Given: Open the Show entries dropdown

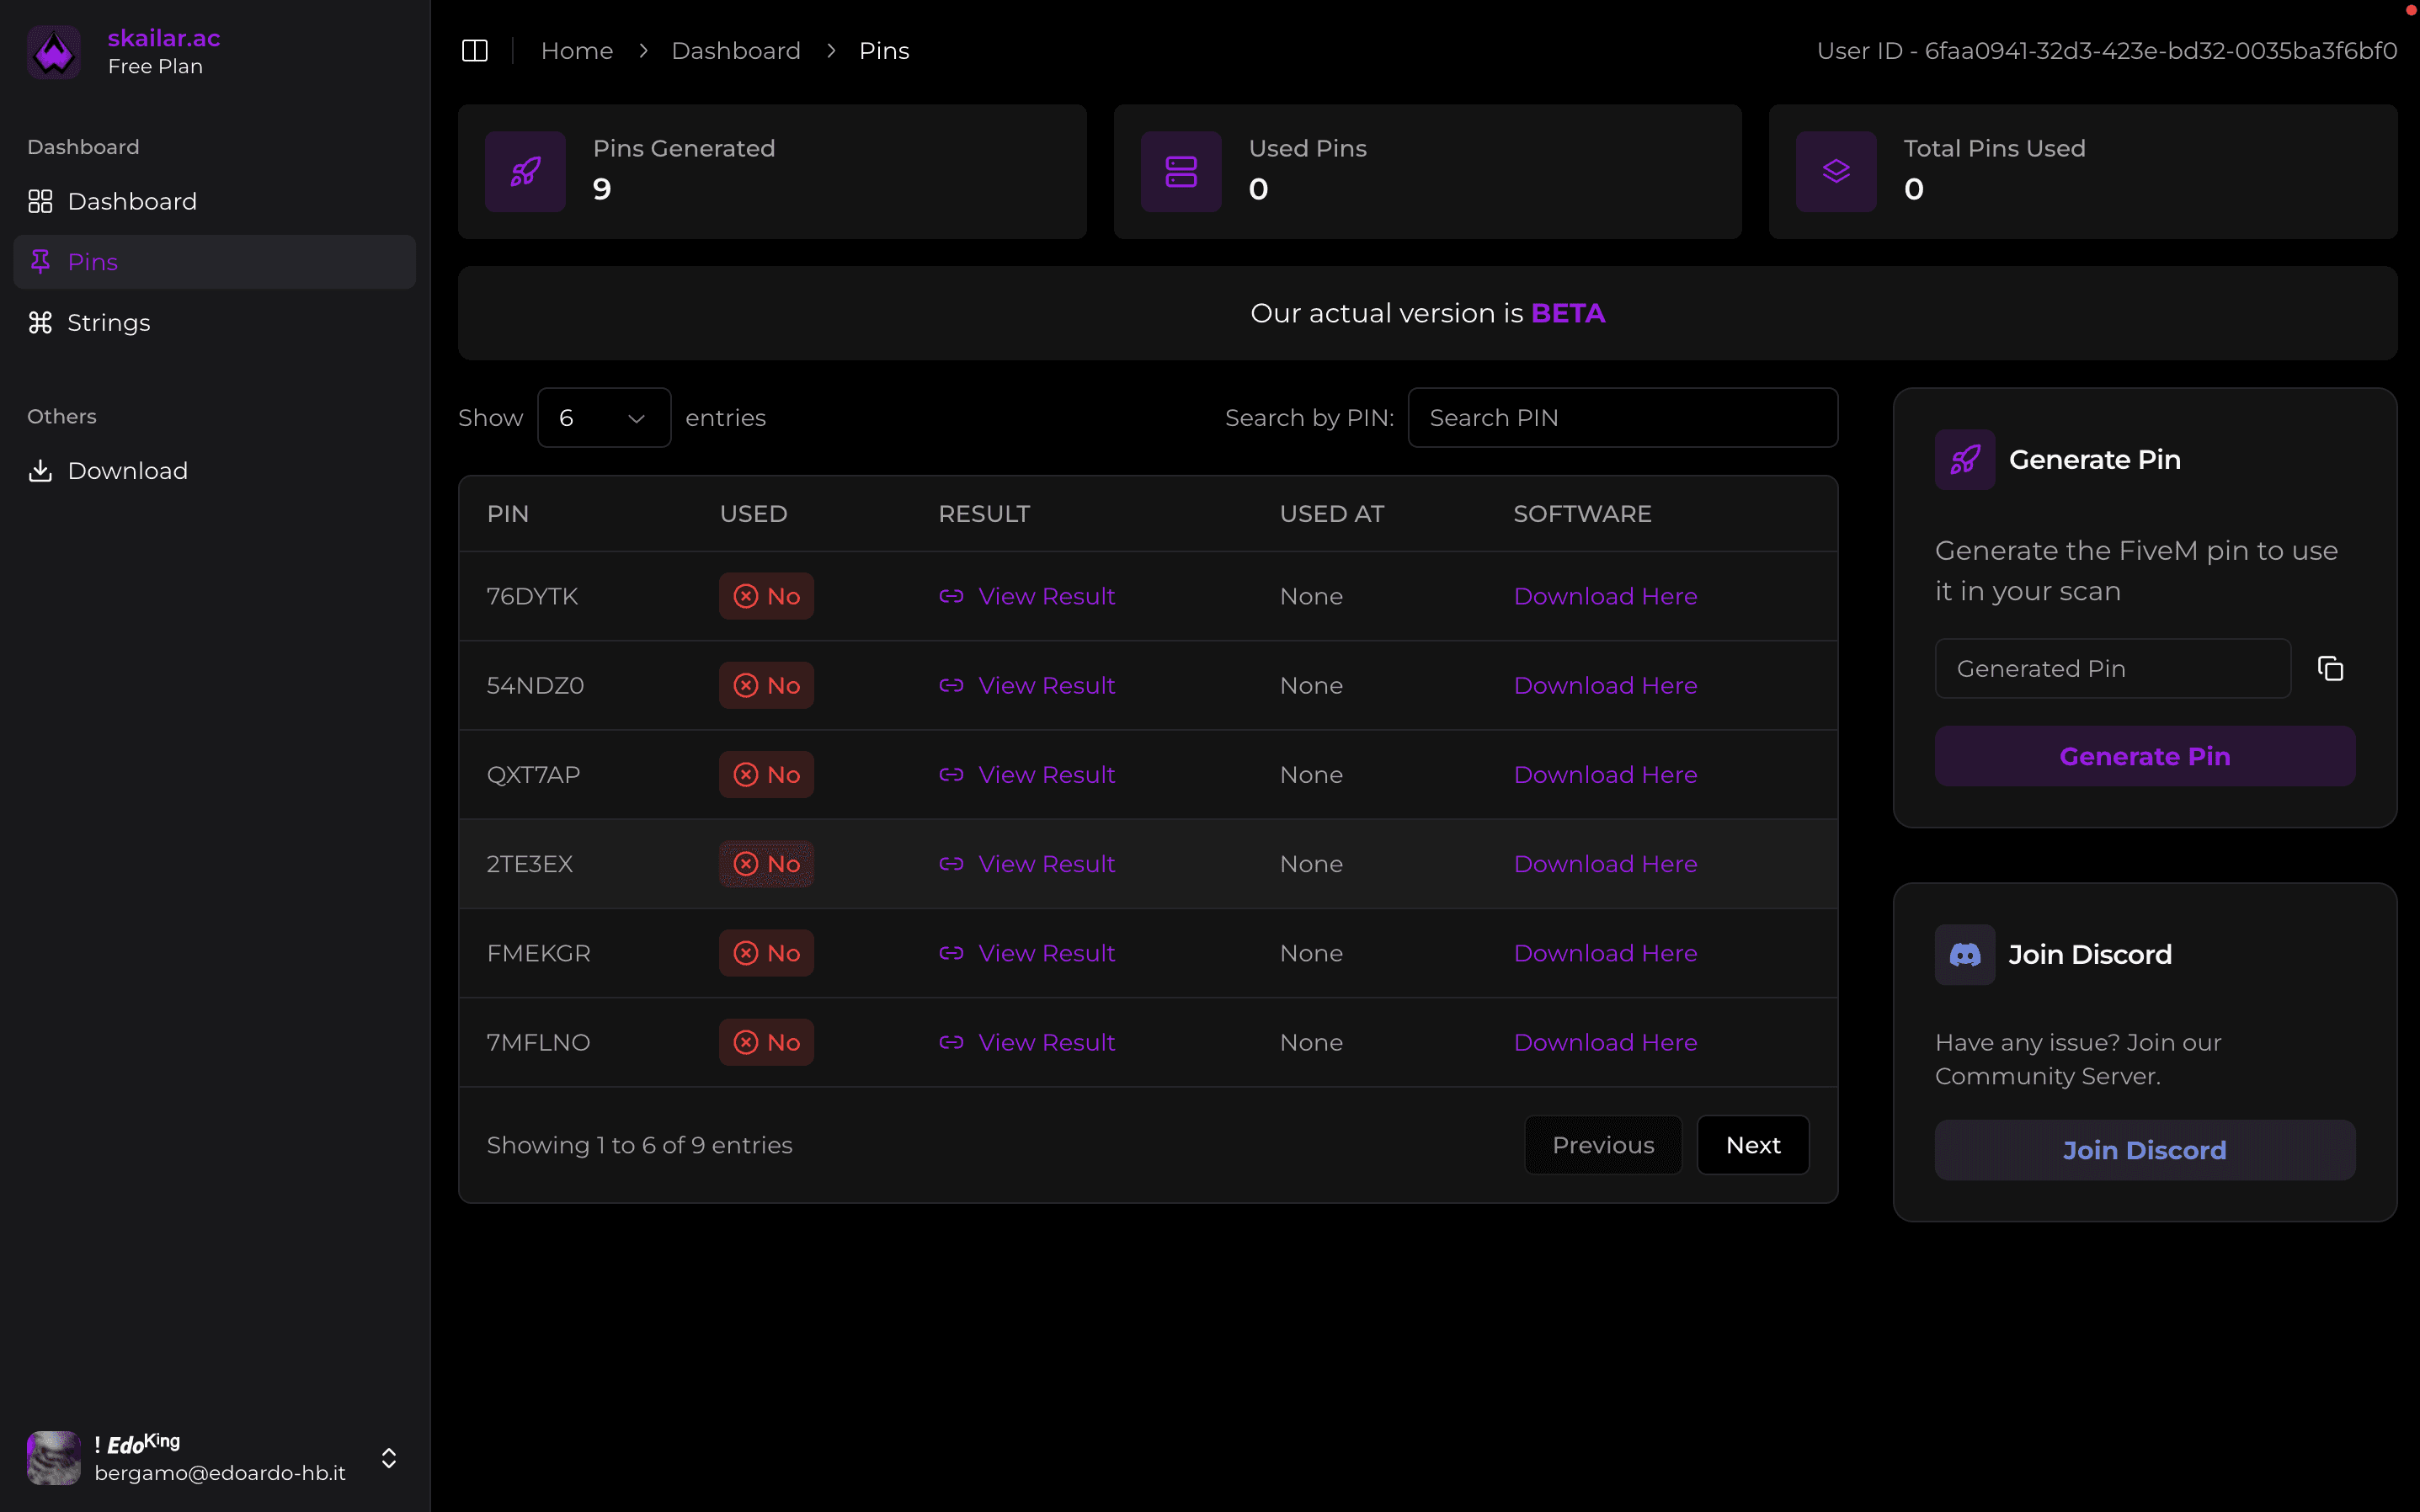Looking at the screenshot, I should (604, 418).
